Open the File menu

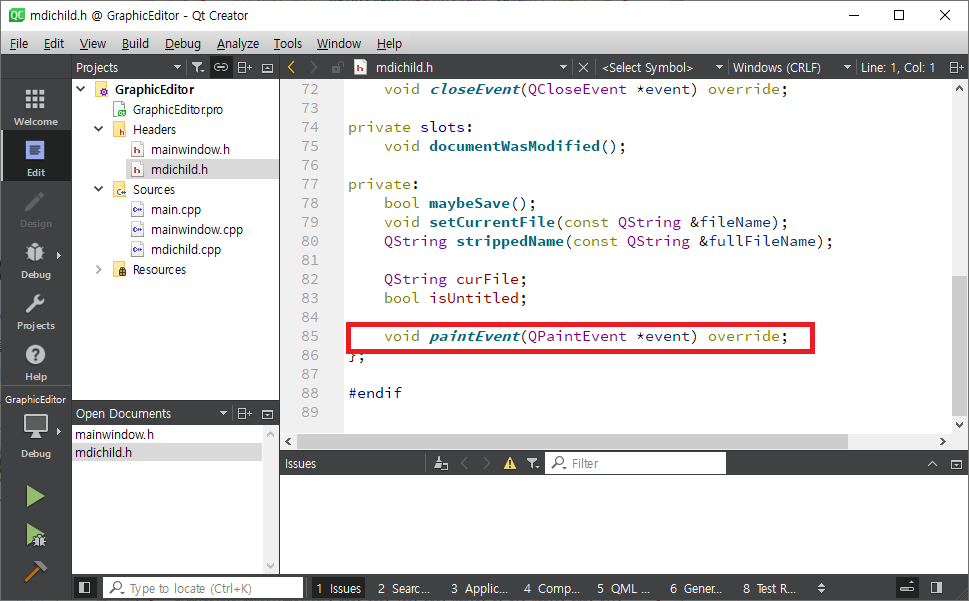(19, 43)
